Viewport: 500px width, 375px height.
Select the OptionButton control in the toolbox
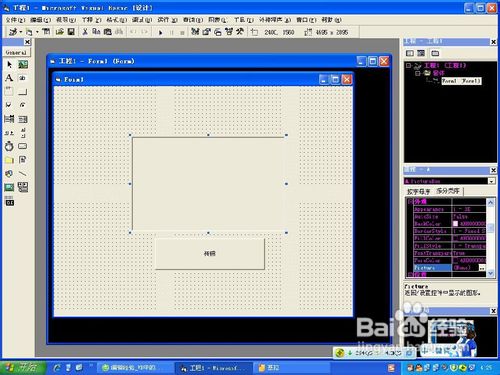[x=23, y=105]
